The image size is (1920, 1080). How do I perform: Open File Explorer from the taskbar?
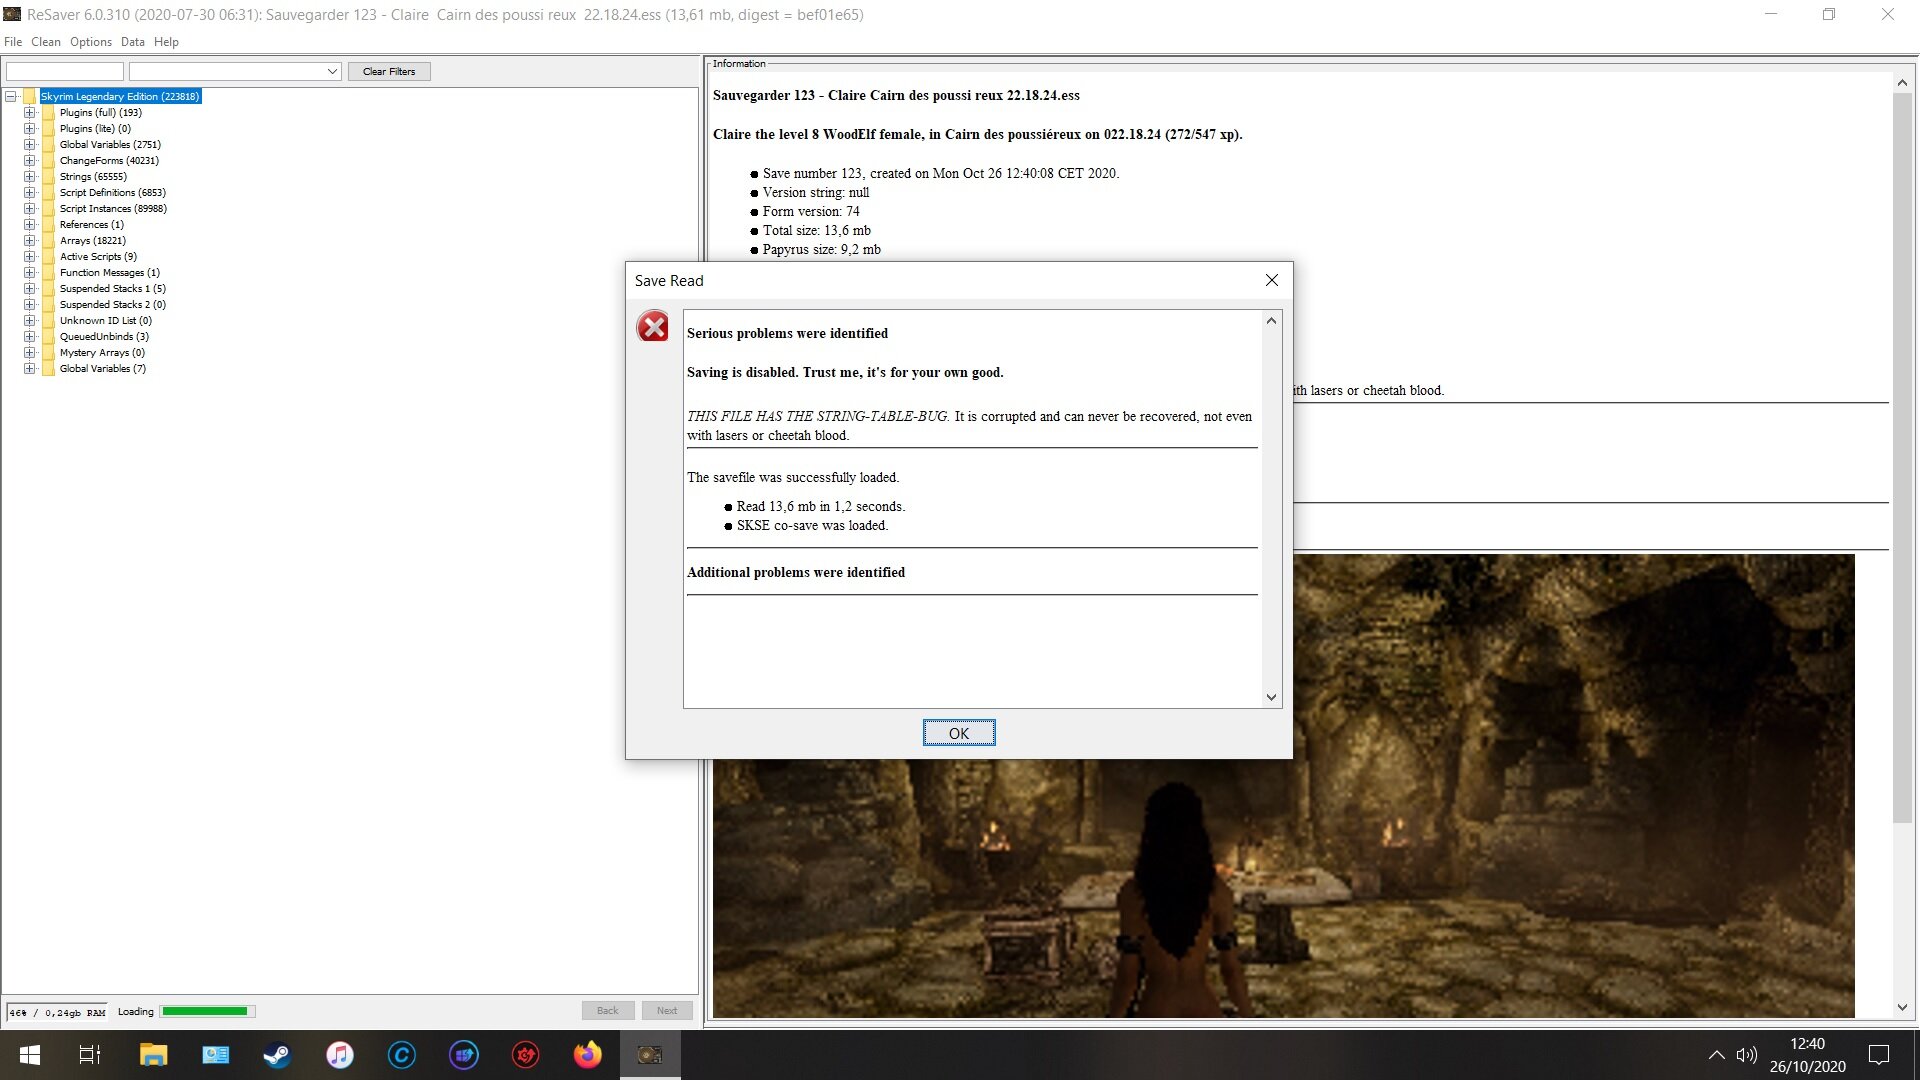(x=153, y=1055)
